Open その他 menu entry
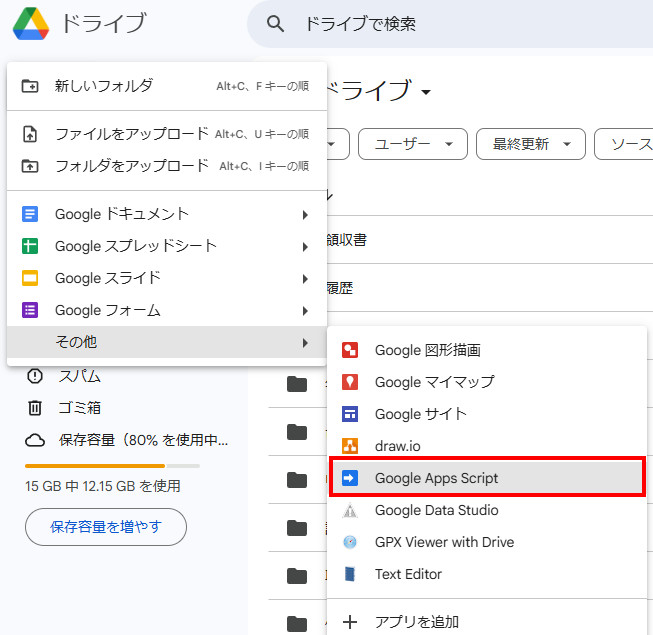The height and width of the screenshot is (635, 653). click(x=167, y=342)
